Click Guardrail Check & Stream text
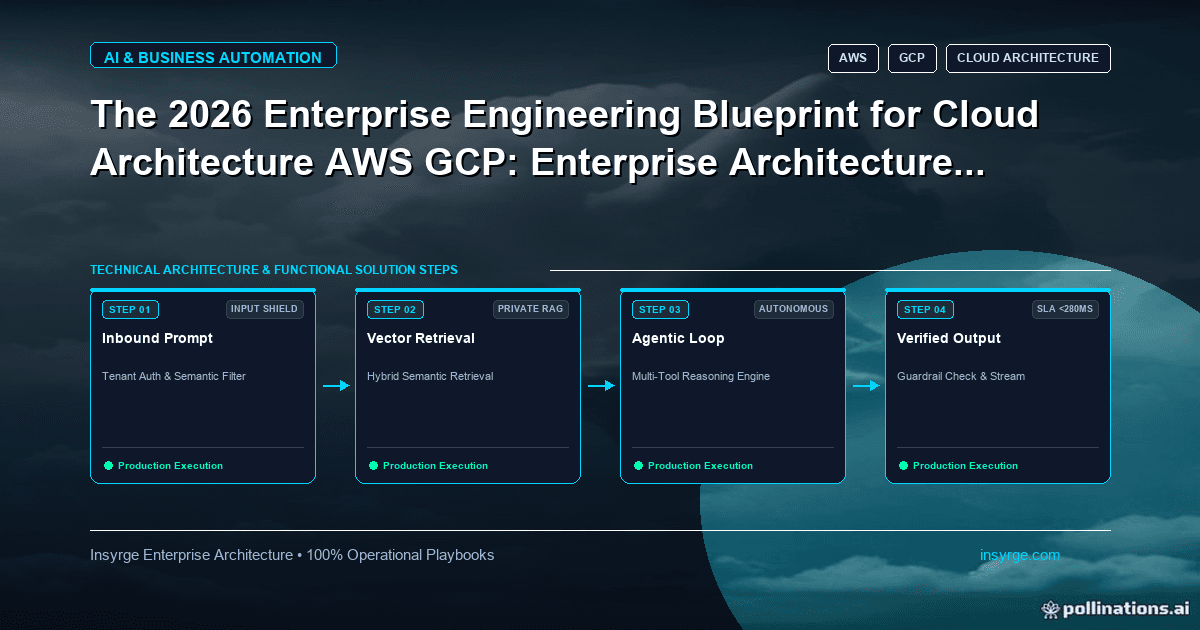1200x630 pixels. [961, 377]
